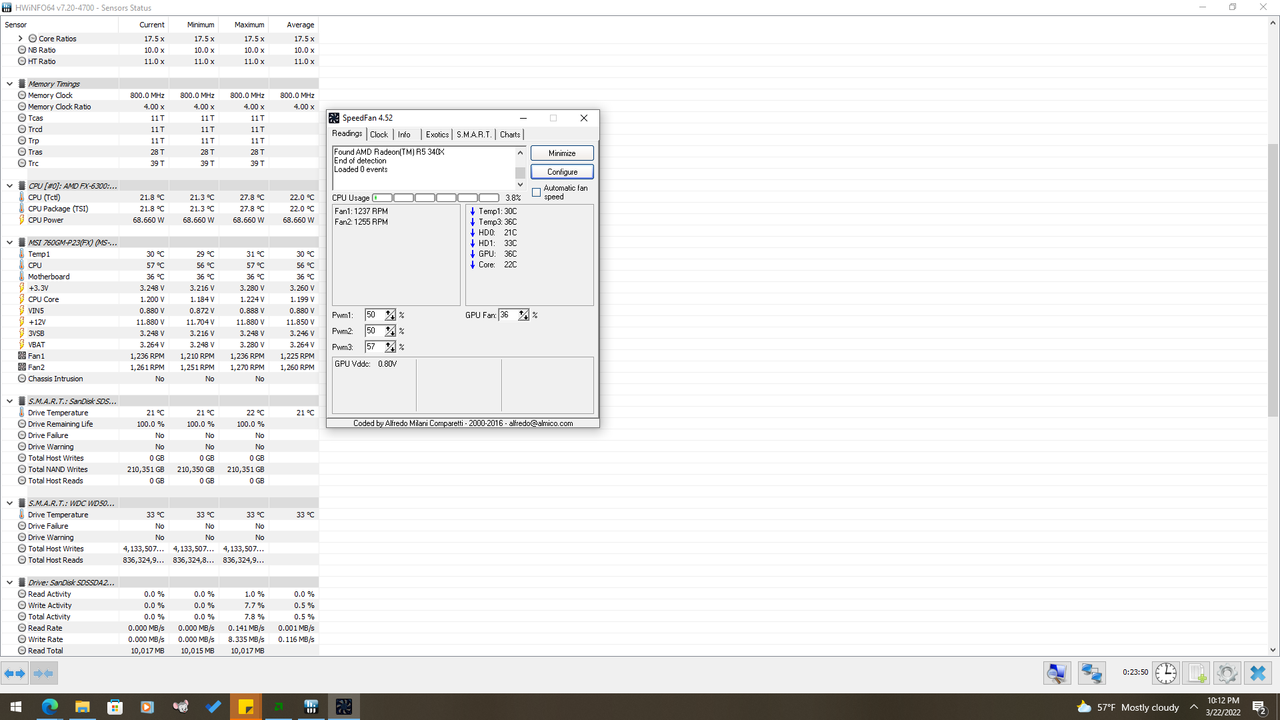Click the lightning icon on CPU Power row

pyautogui.click(x=22, y=220)
